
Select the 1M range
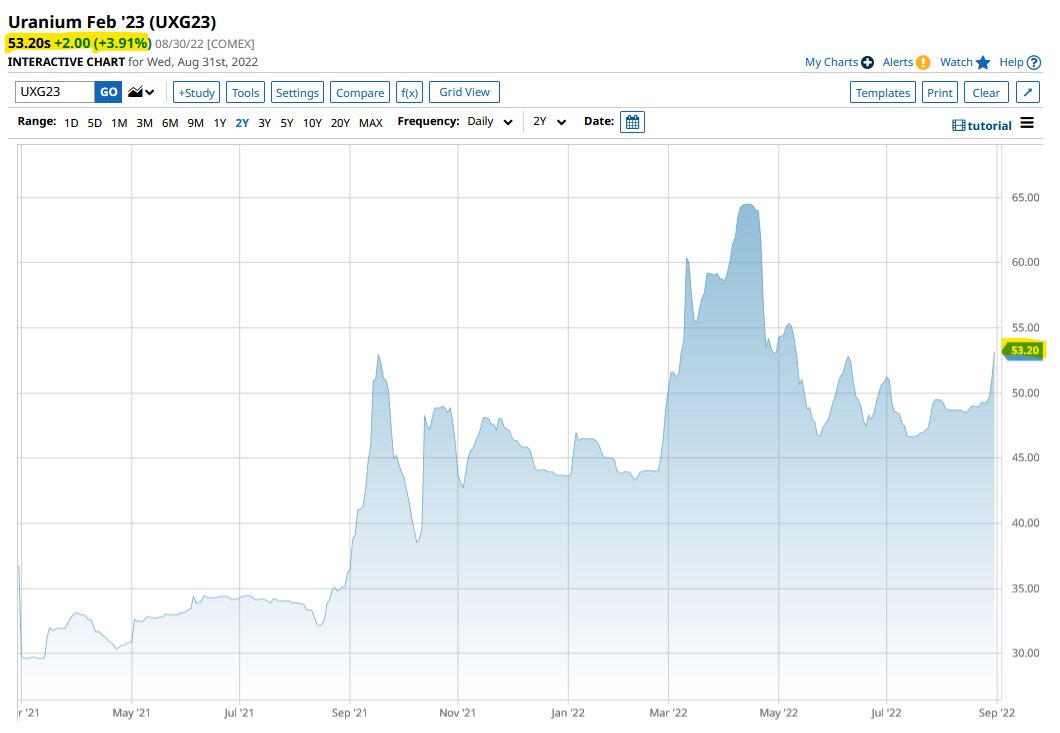119,123
